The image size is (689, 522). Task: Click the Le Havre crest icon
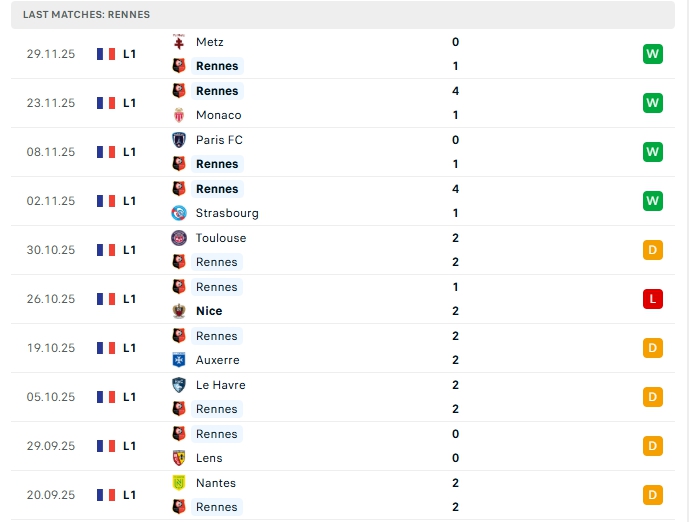coord(179,385)
